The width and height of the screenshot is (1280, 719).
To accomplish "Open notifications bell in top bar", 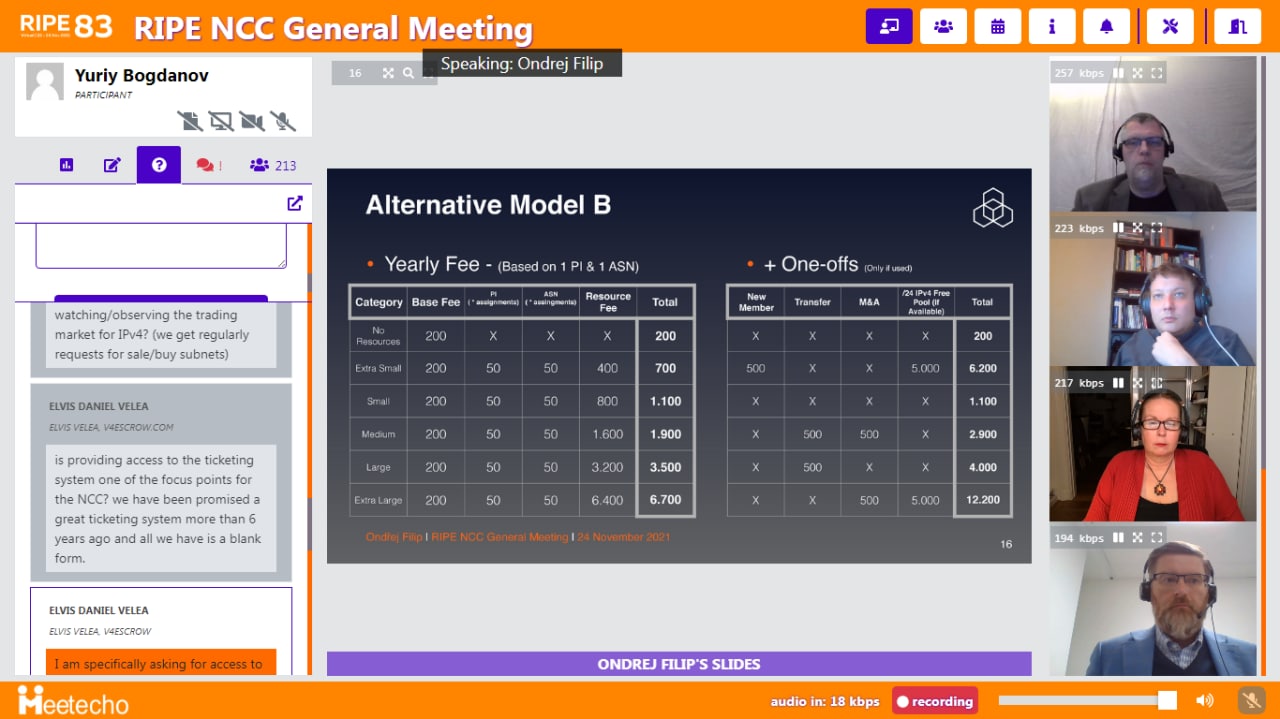I will tap(1106, 27).
